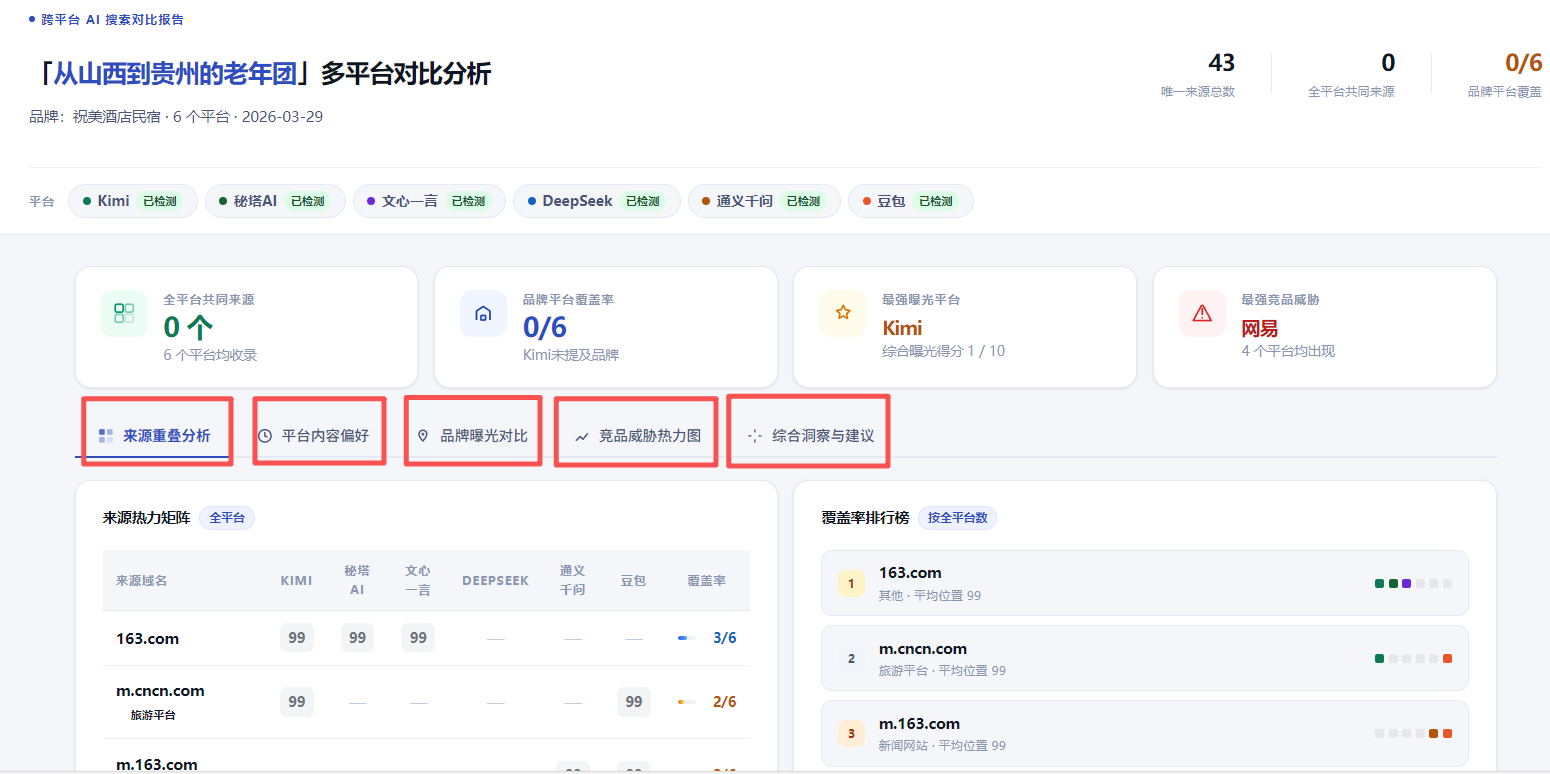Click the star icon in 最强曝光平台 card

[842, 313]
